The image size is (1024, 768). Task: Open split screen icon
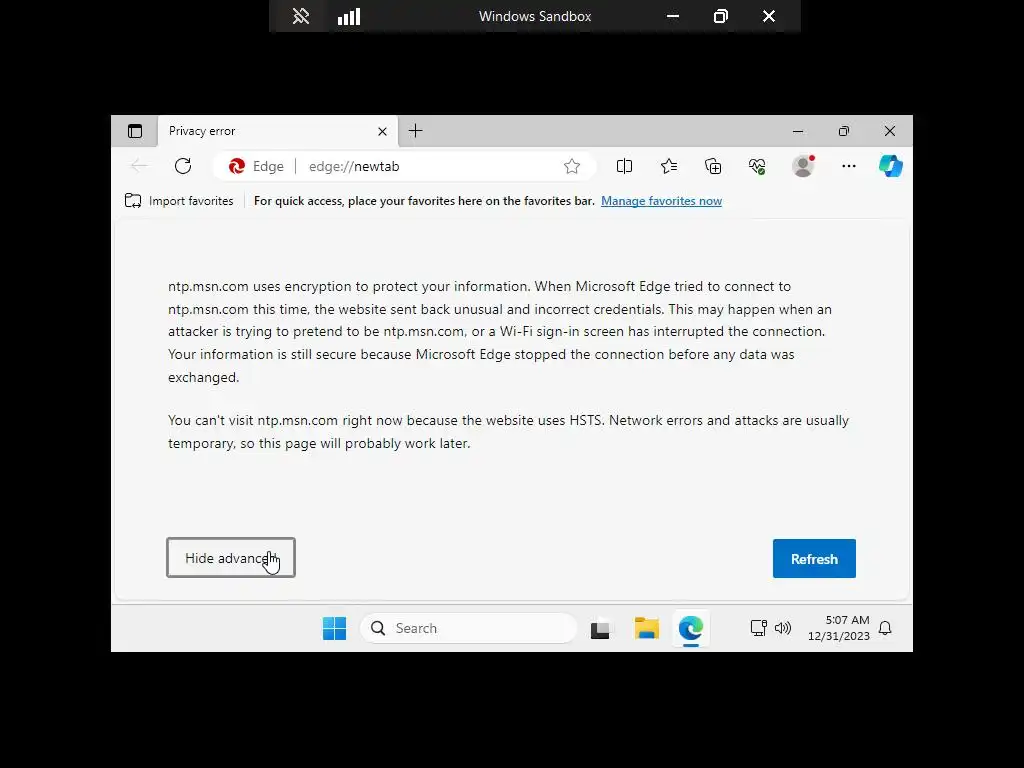click(624, 167)
